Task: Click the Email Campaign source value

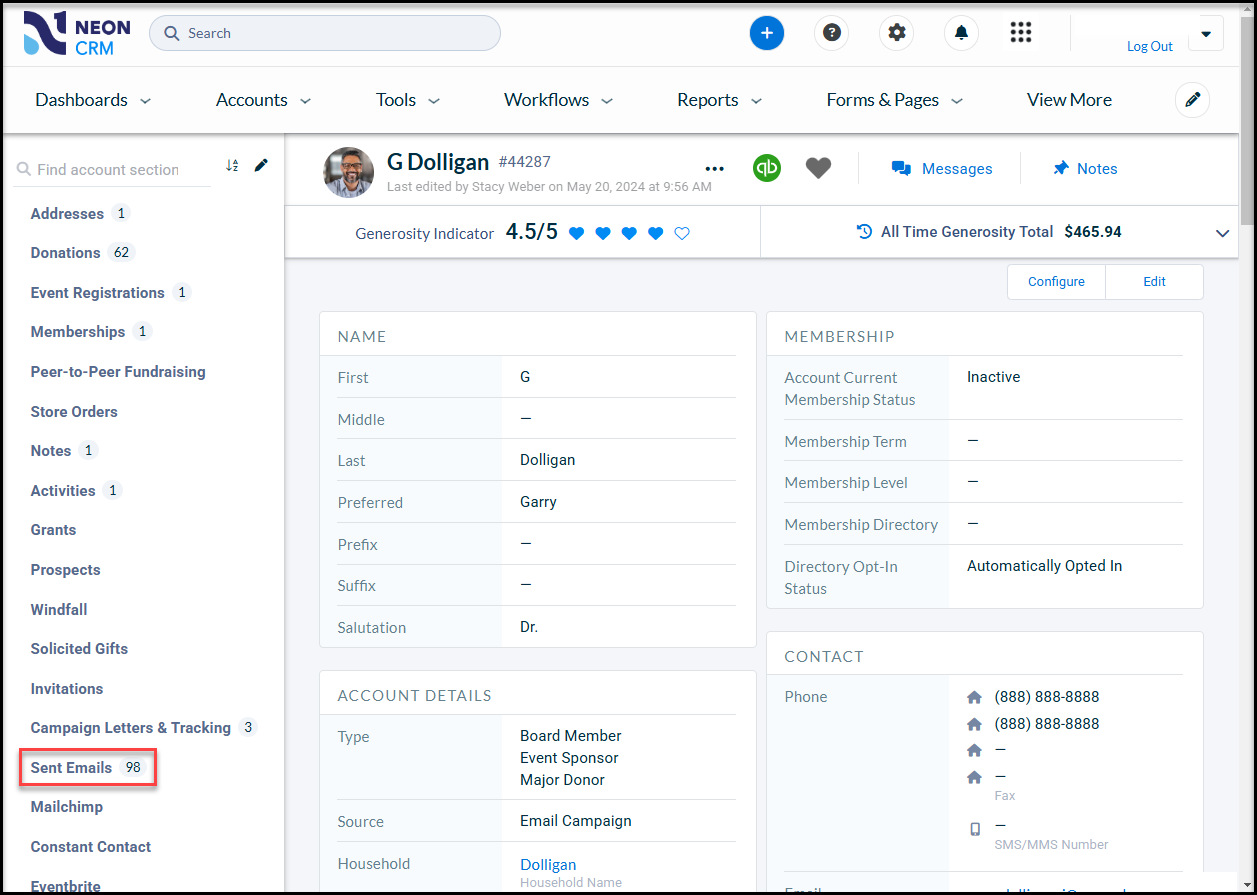Action: [576, 821]
